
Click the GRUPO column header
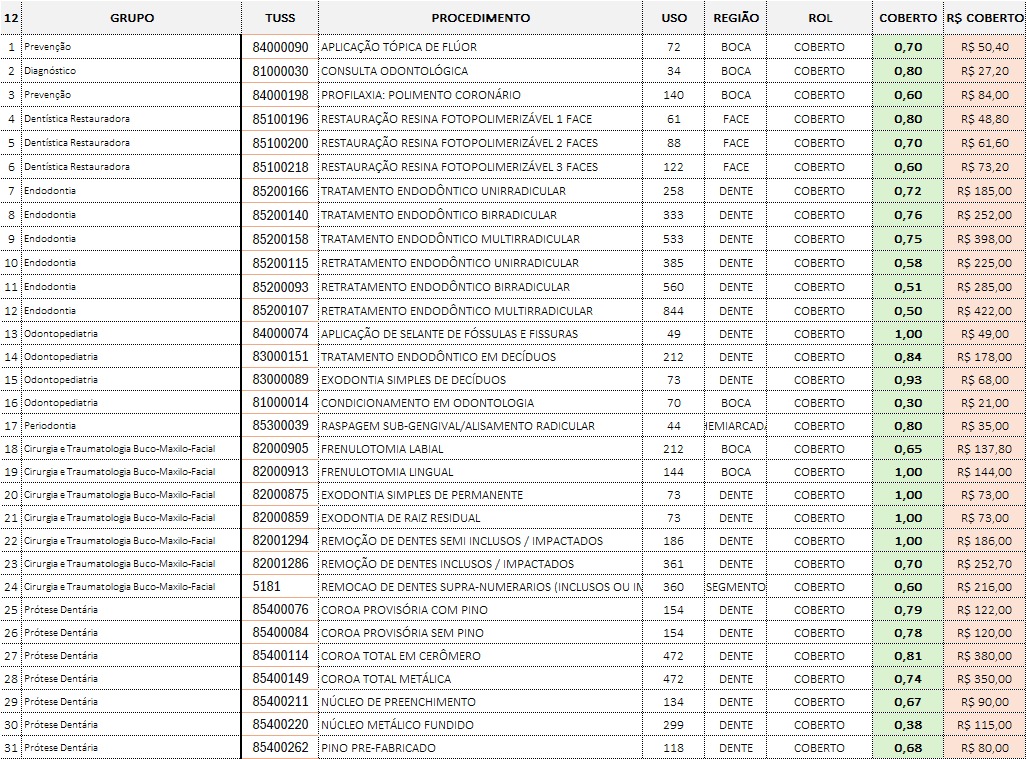132,18
